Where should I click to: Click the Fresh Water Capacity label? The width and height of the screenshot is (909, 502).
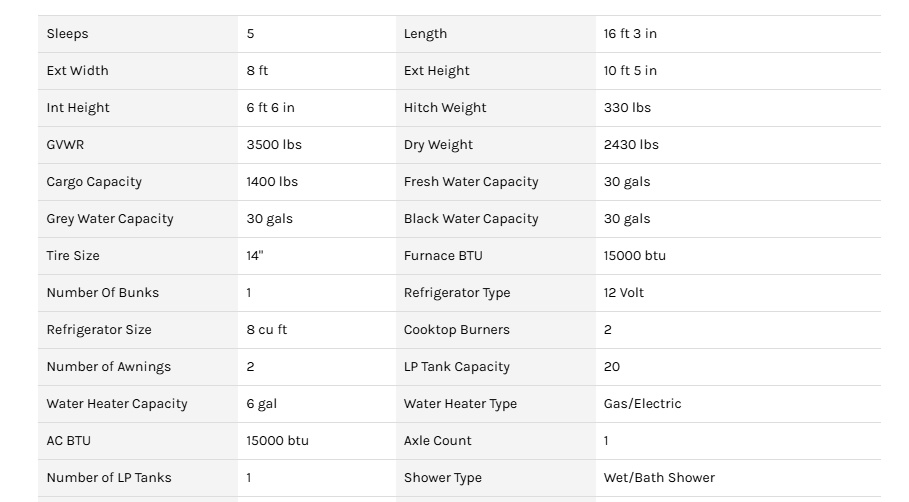(471, 182)
